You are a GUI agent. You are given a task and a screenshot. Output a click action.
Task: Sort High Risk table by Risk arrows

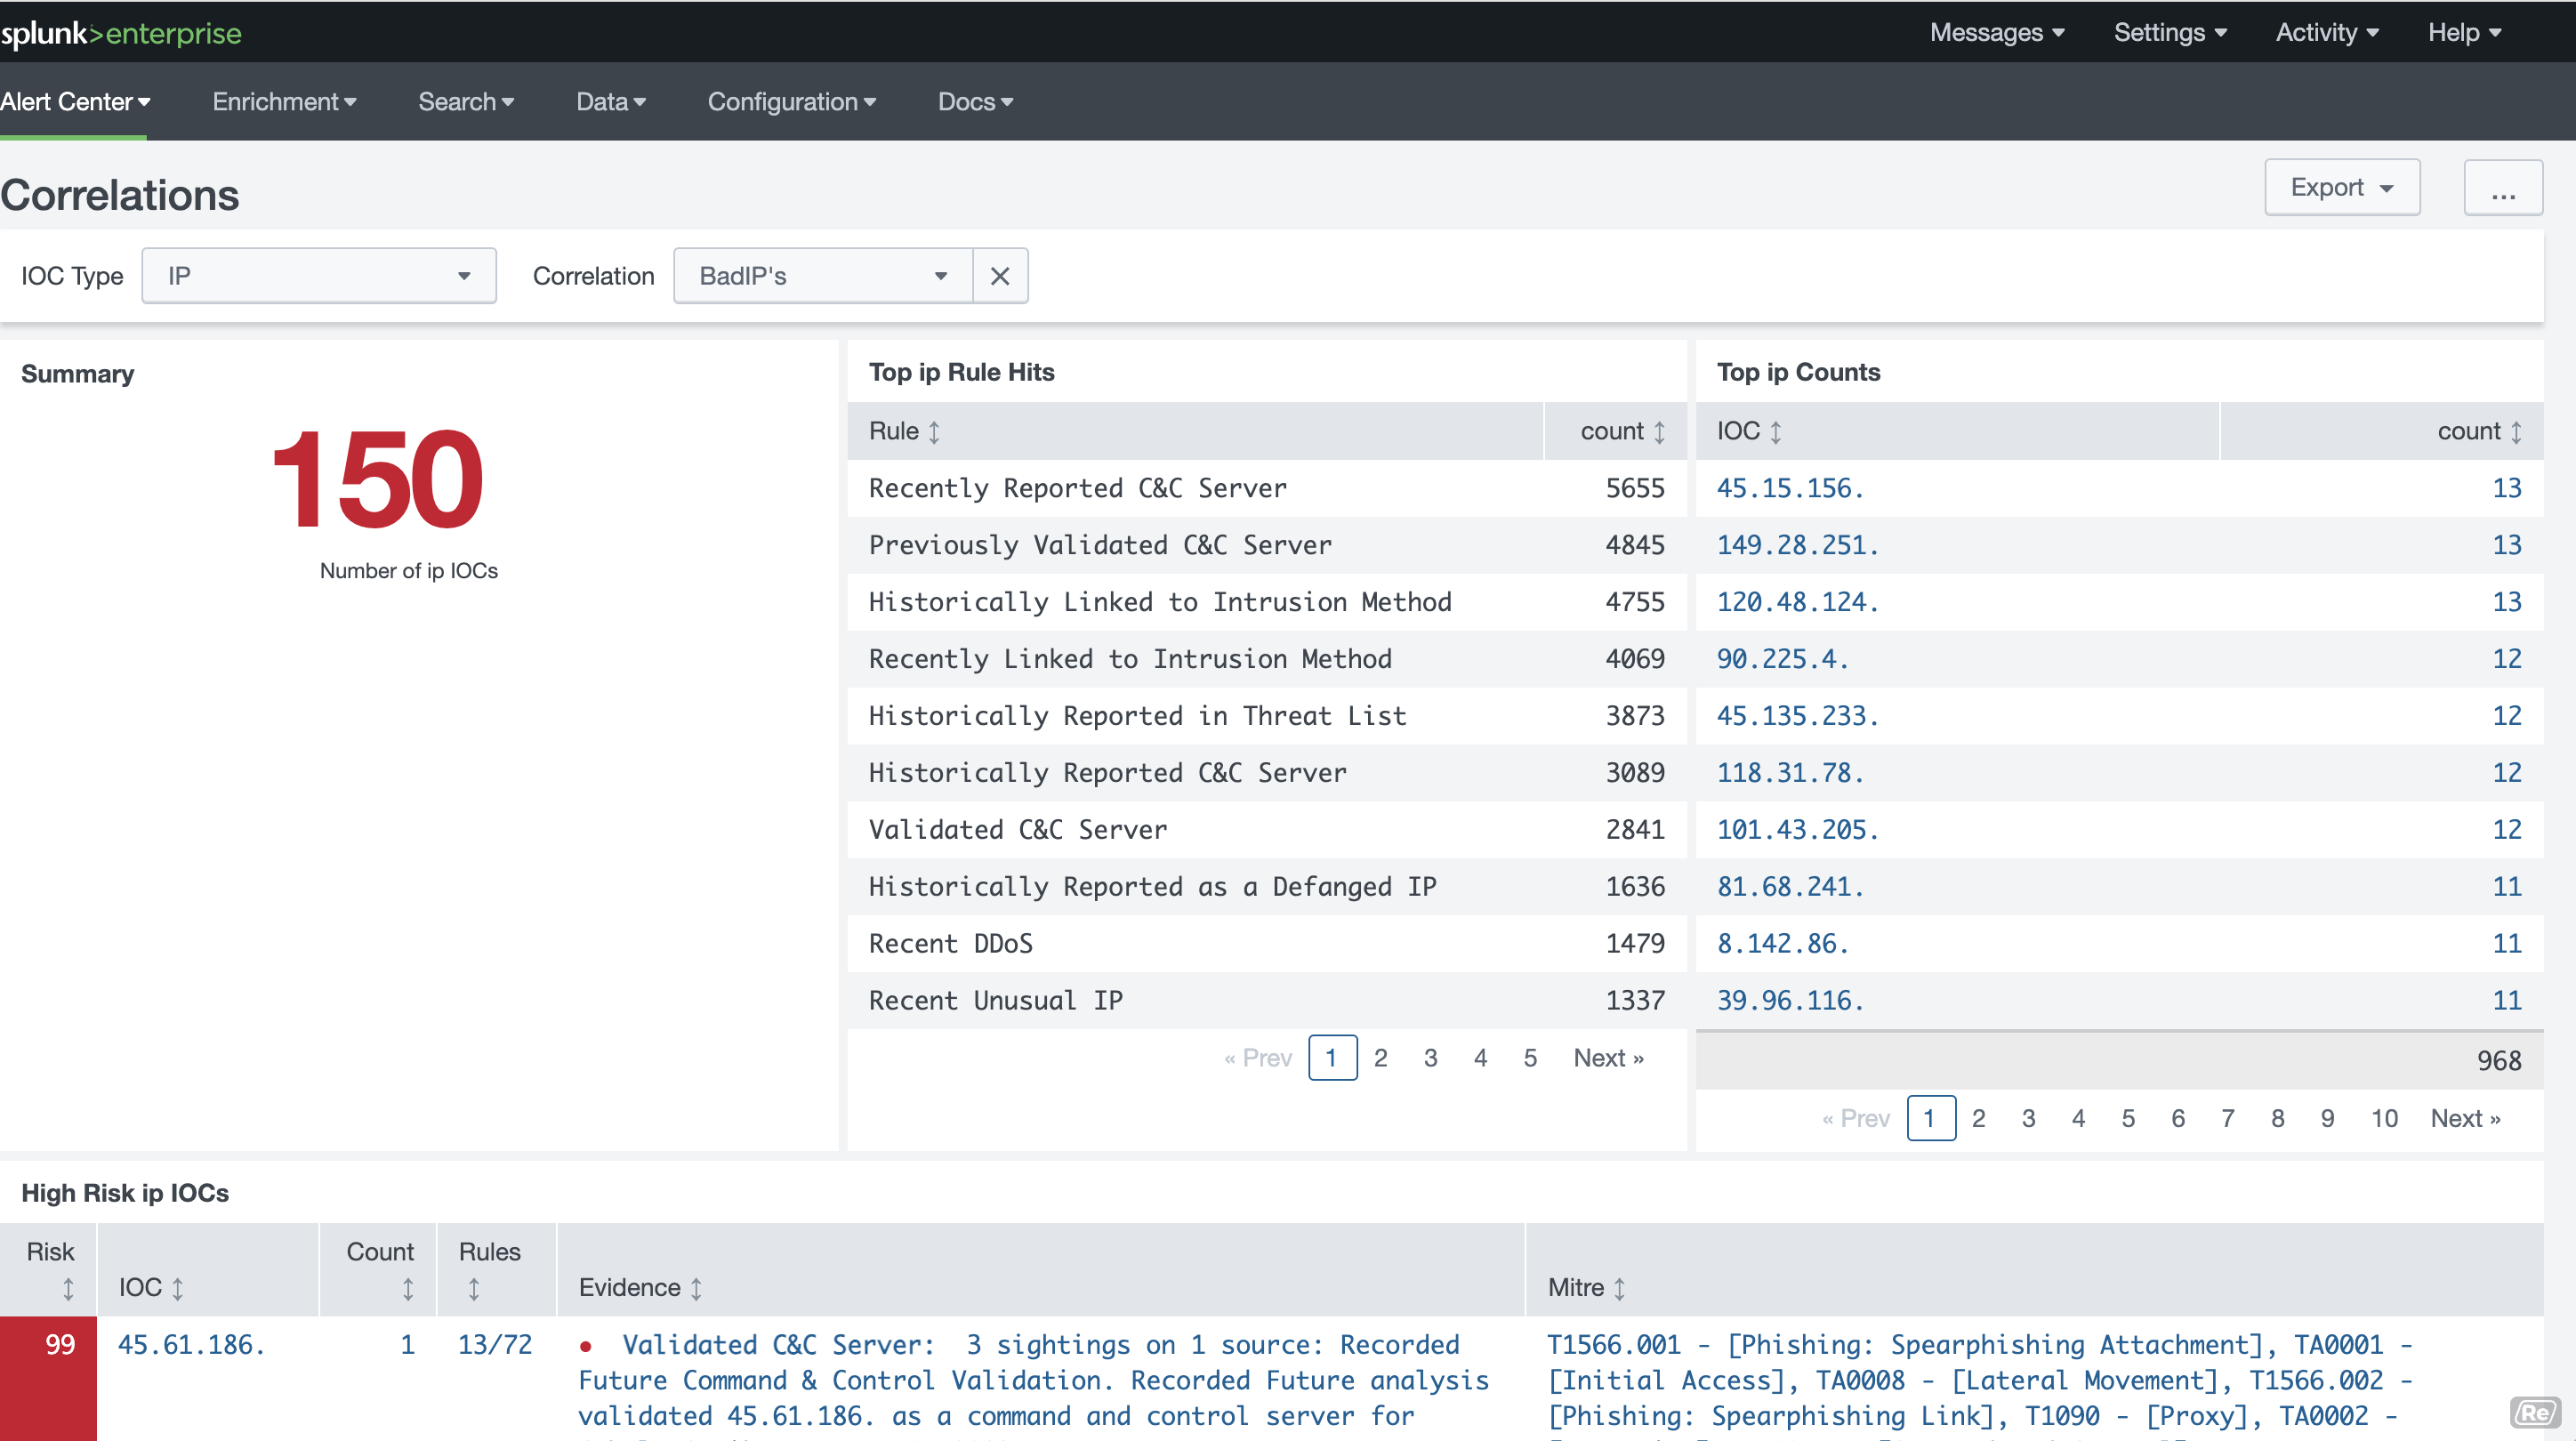pos(68,1289)
